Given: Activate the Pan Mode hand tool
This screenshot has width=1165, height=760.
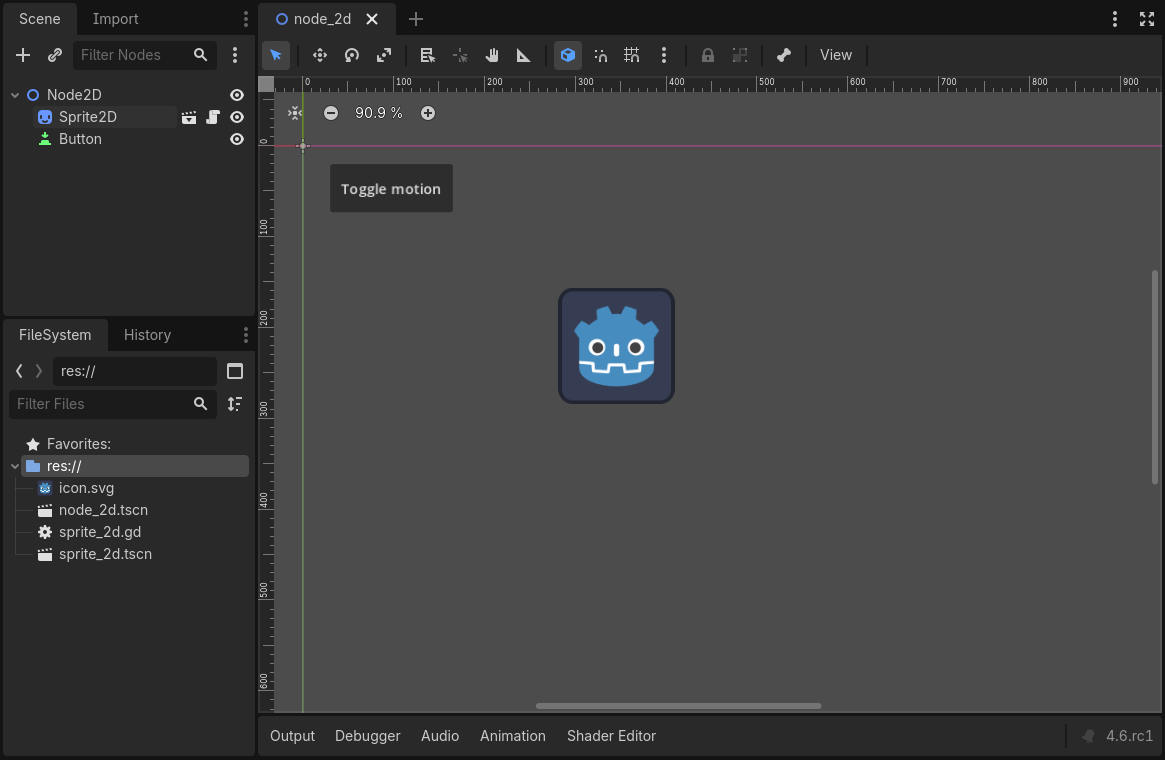Looking at the screenshot, I should click(x=492, y=55).
